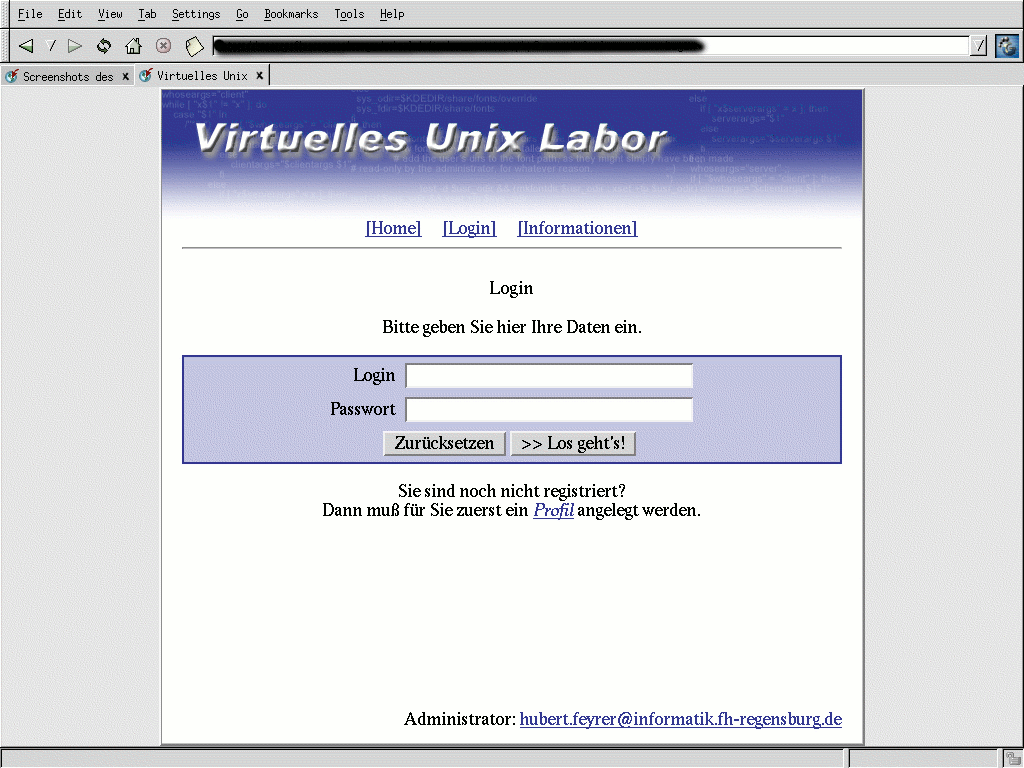This screenshot has height=768, width=1024.
Task: Click the Galeon logo at toolbar right
Action: 1006,46
